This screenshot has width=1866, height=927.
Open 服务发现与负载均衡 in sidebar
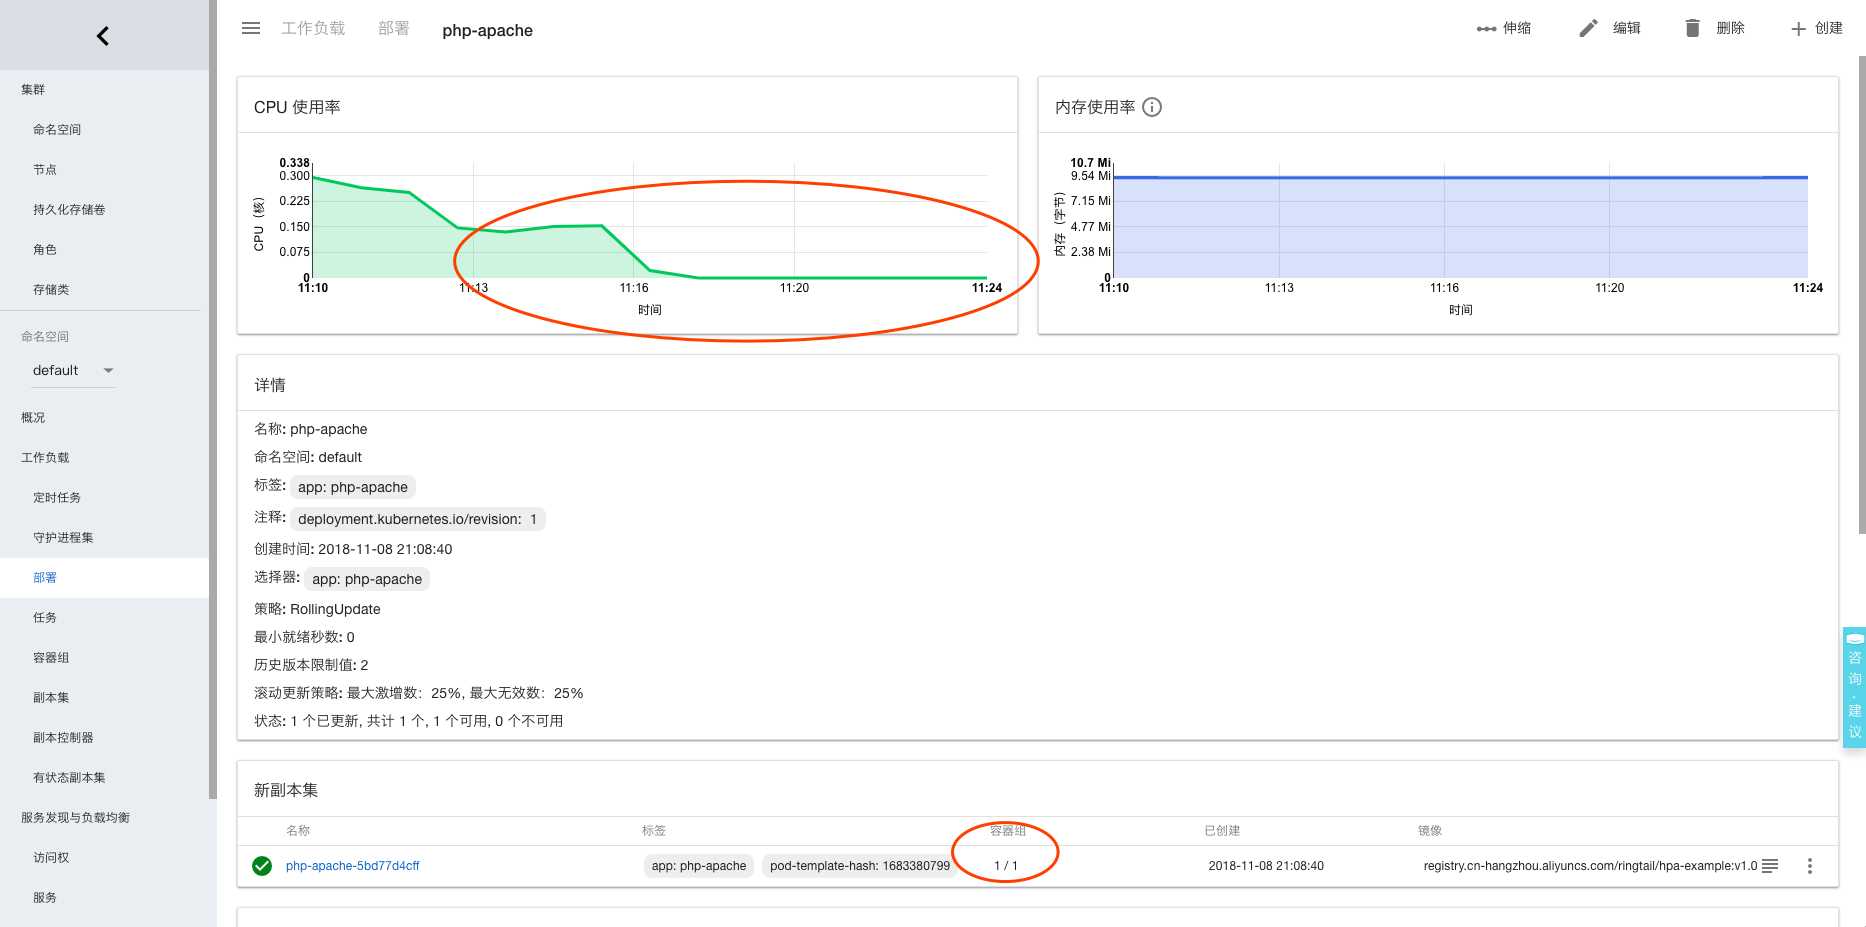[75, 818]
